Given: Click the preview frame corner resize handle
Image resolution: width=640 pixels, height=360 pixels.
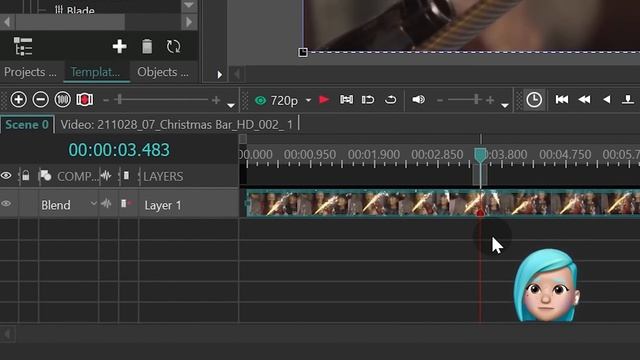Looking at the screenshot, I should click(x=303, y=52).
